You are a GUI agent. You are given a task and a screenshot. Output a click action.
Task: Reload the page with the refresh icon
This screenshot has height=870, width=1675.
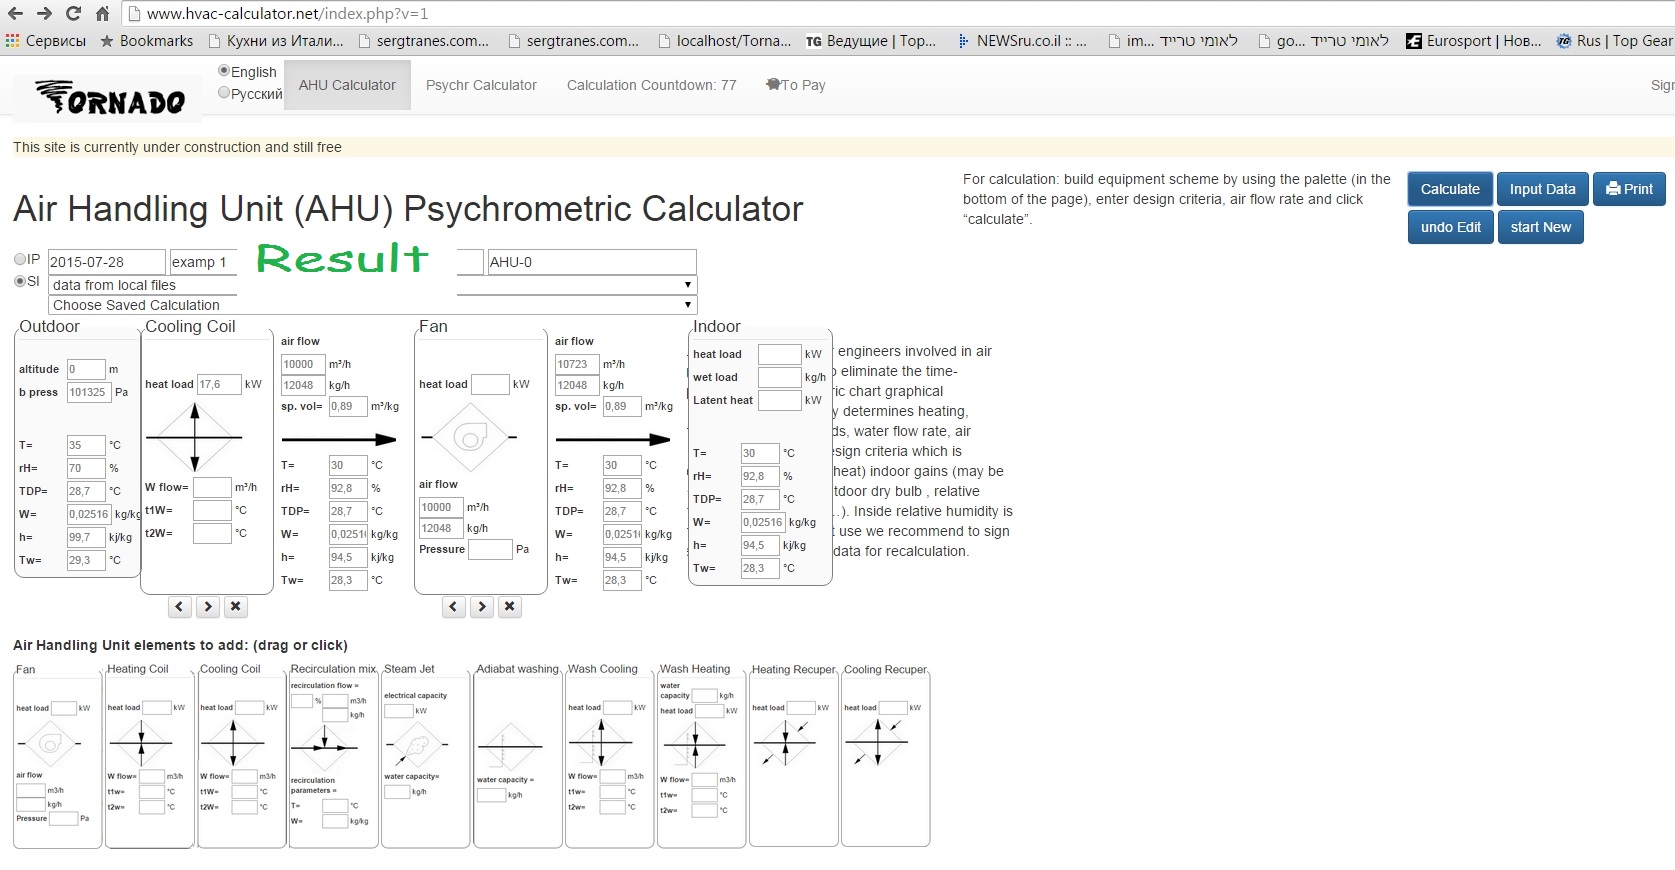click(73, 14)
